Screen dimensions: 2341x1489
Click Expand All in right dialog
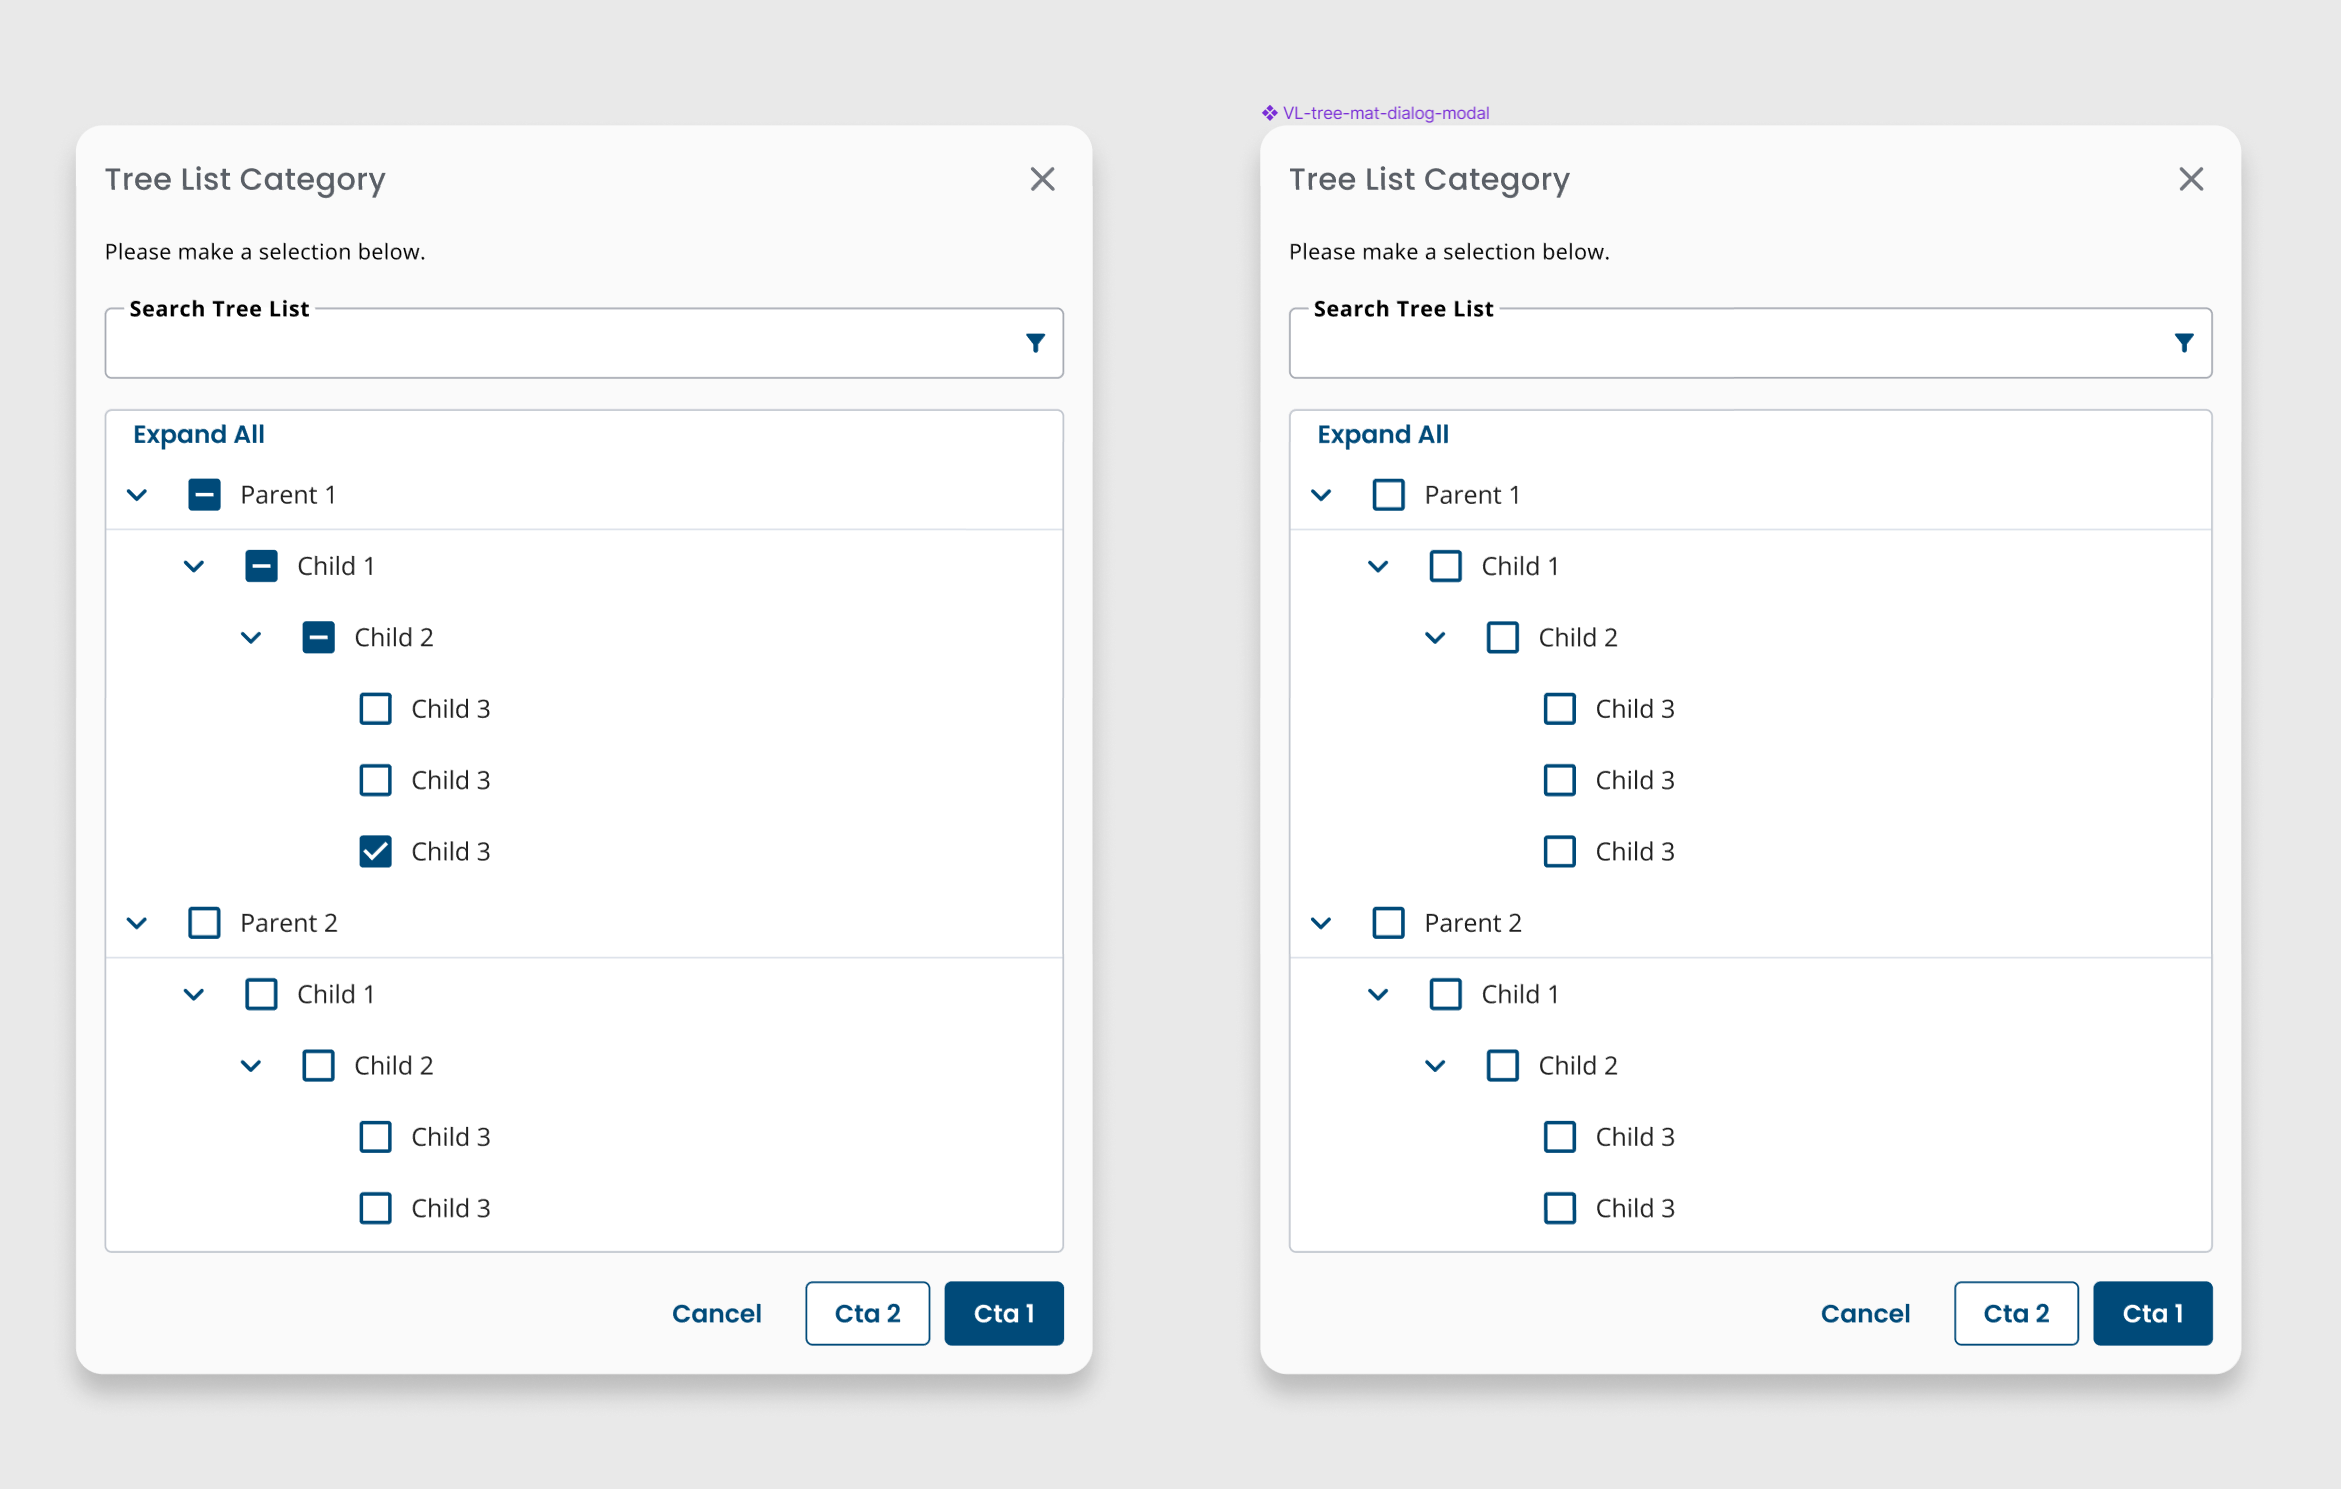point(1382,434)
